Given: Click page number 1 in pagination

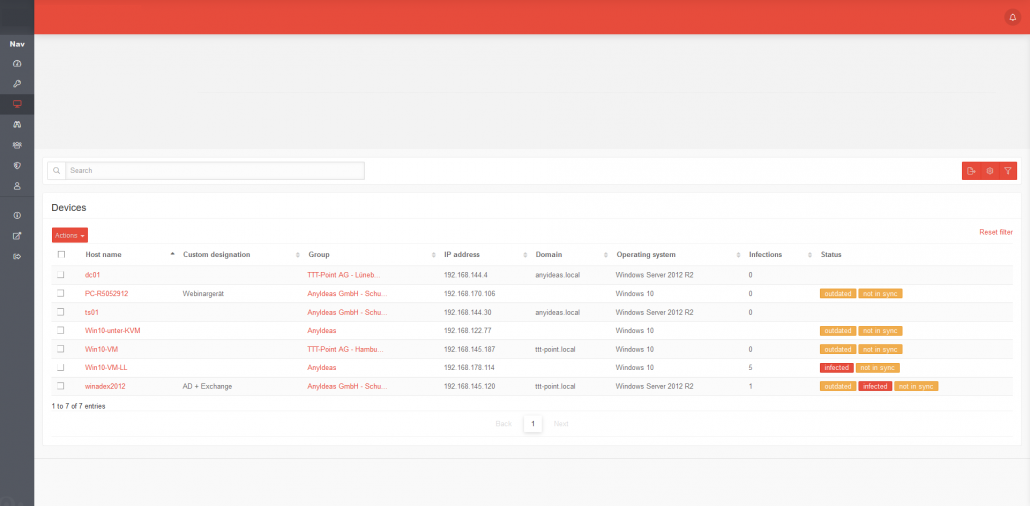Looking at the screenshot, I should 534,424.
